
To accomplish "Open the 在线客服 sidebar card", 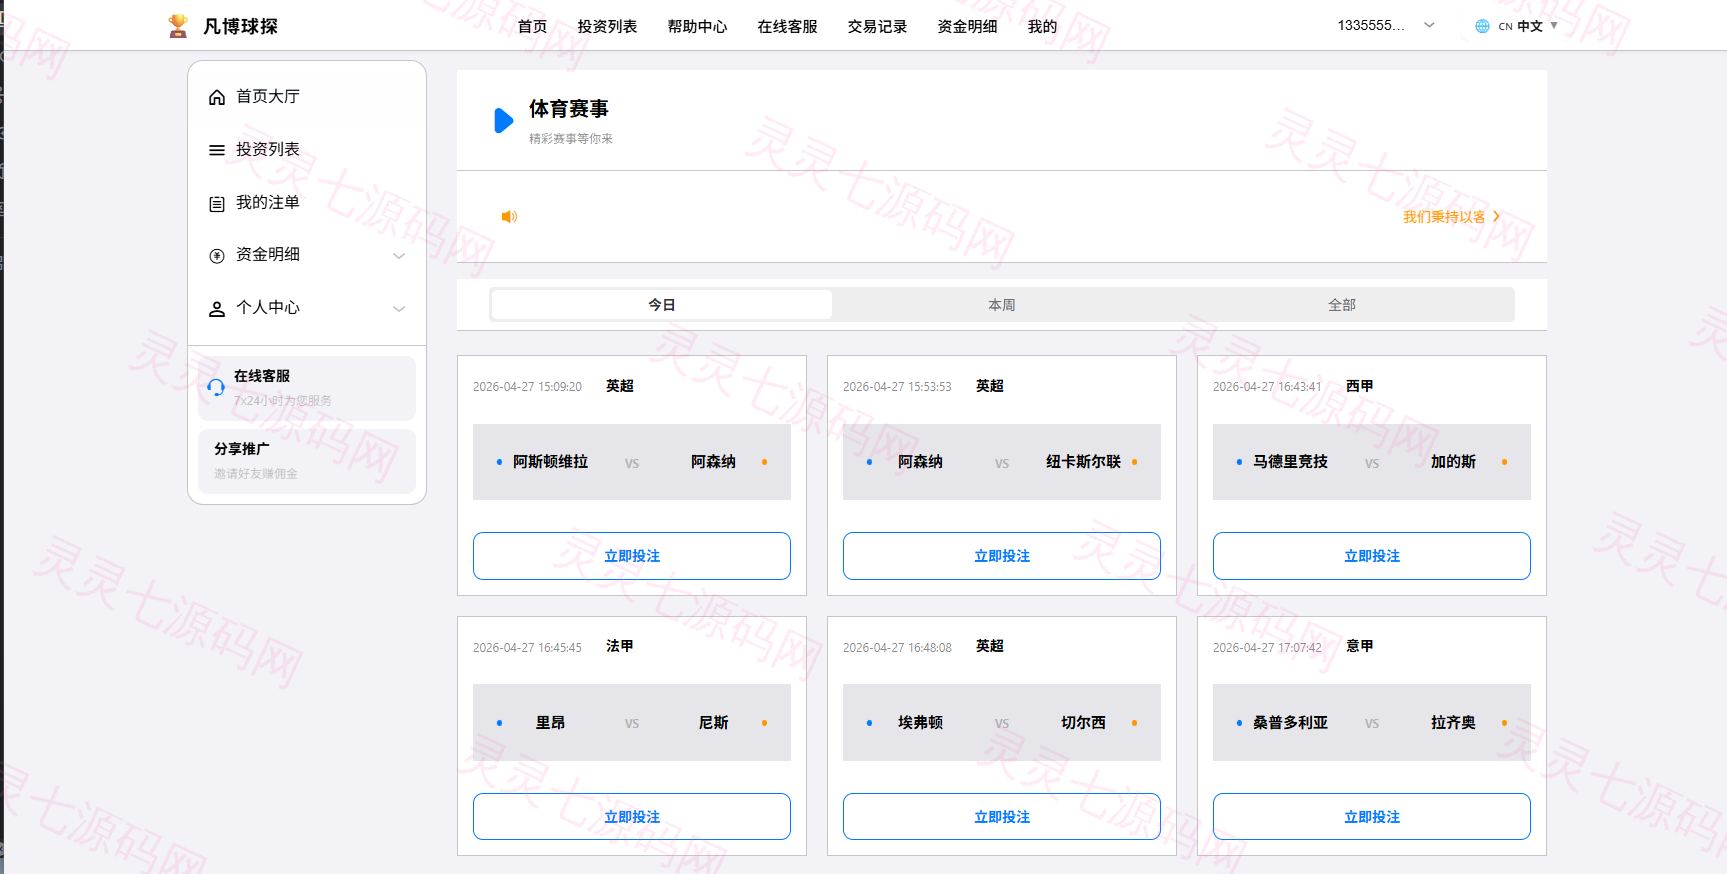I will click(x=307, y=388).
